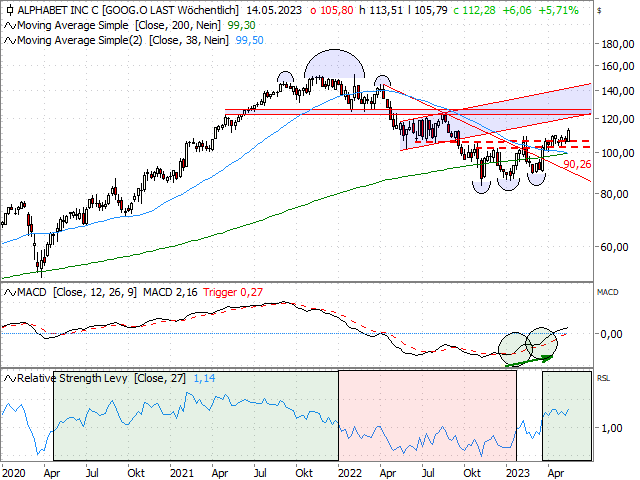The image size is (640, 480).
Task: Select the green arrow under the MACD circles
Action: coord(529,361)
